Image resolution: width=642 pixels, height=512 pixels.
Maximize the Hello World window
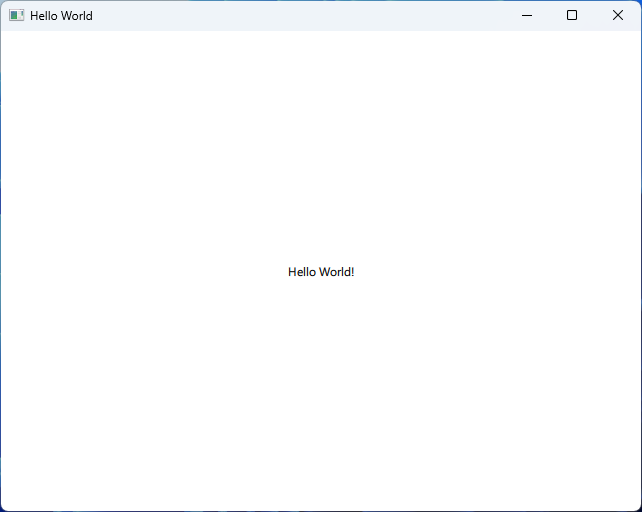coord(572,16)
